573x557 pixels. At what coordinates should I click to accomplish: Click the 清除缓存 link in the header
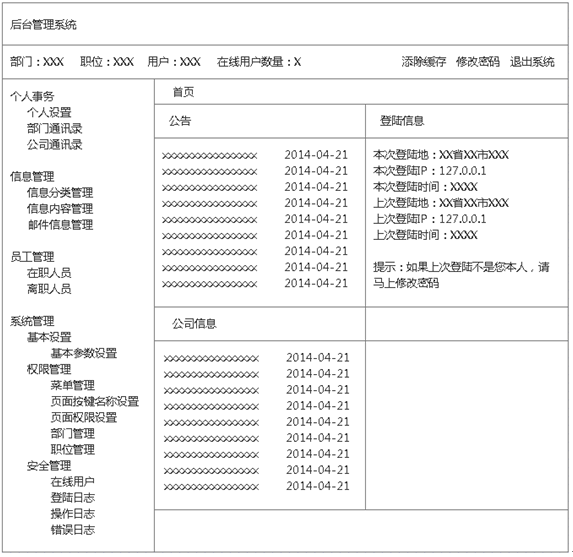click(x=424, y=61)
